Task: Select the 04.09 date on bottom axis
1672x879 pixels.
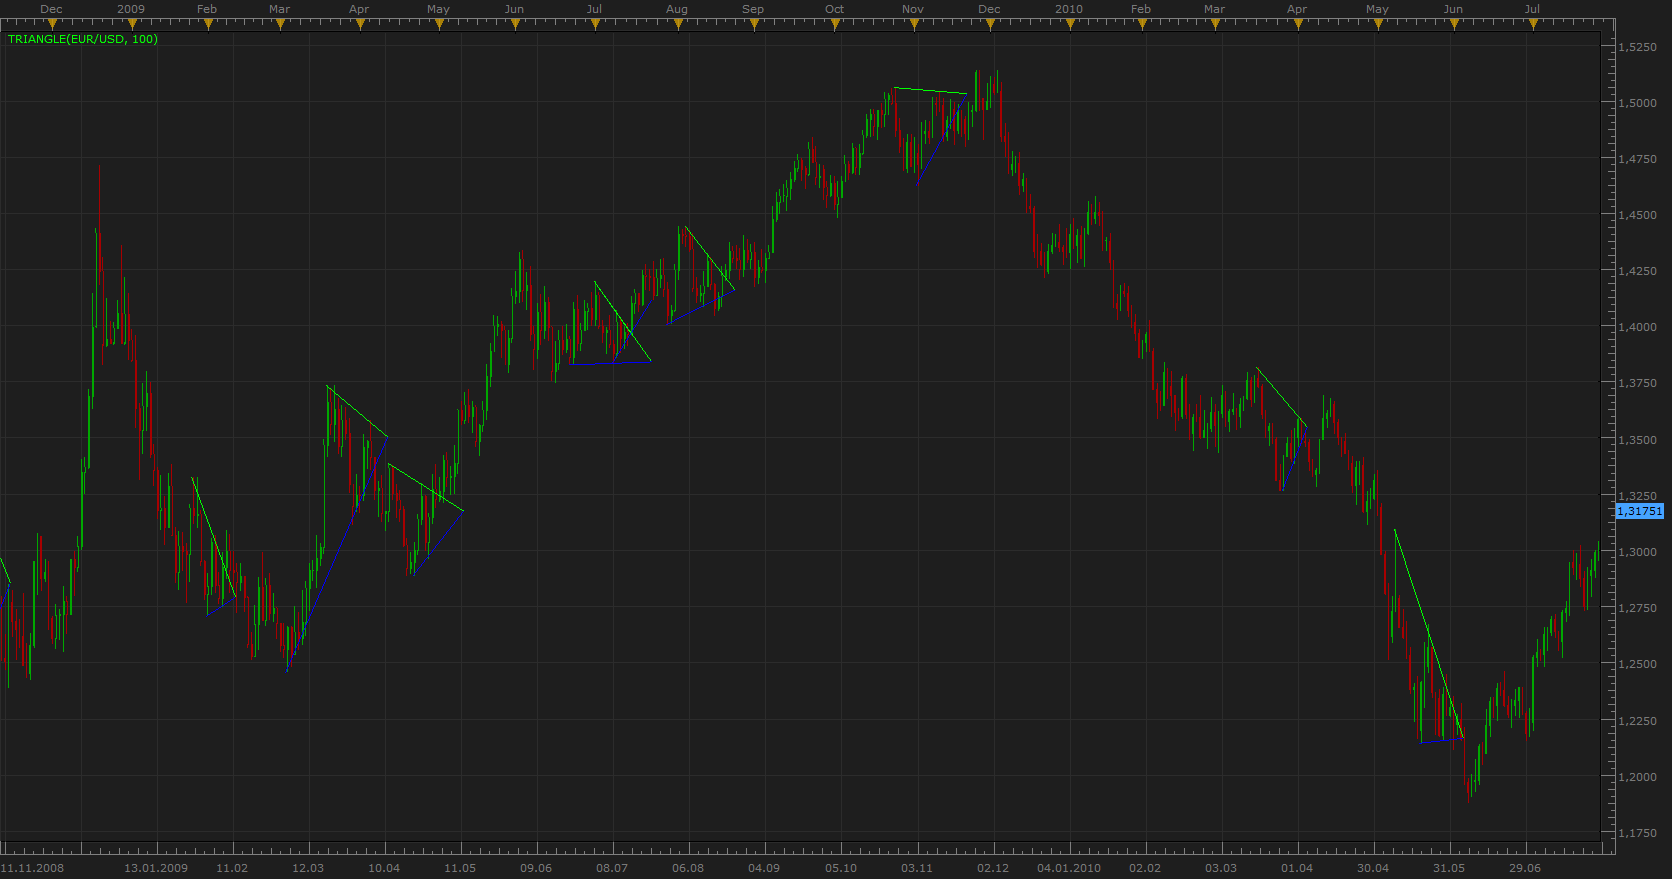Action: coord(764,868)
